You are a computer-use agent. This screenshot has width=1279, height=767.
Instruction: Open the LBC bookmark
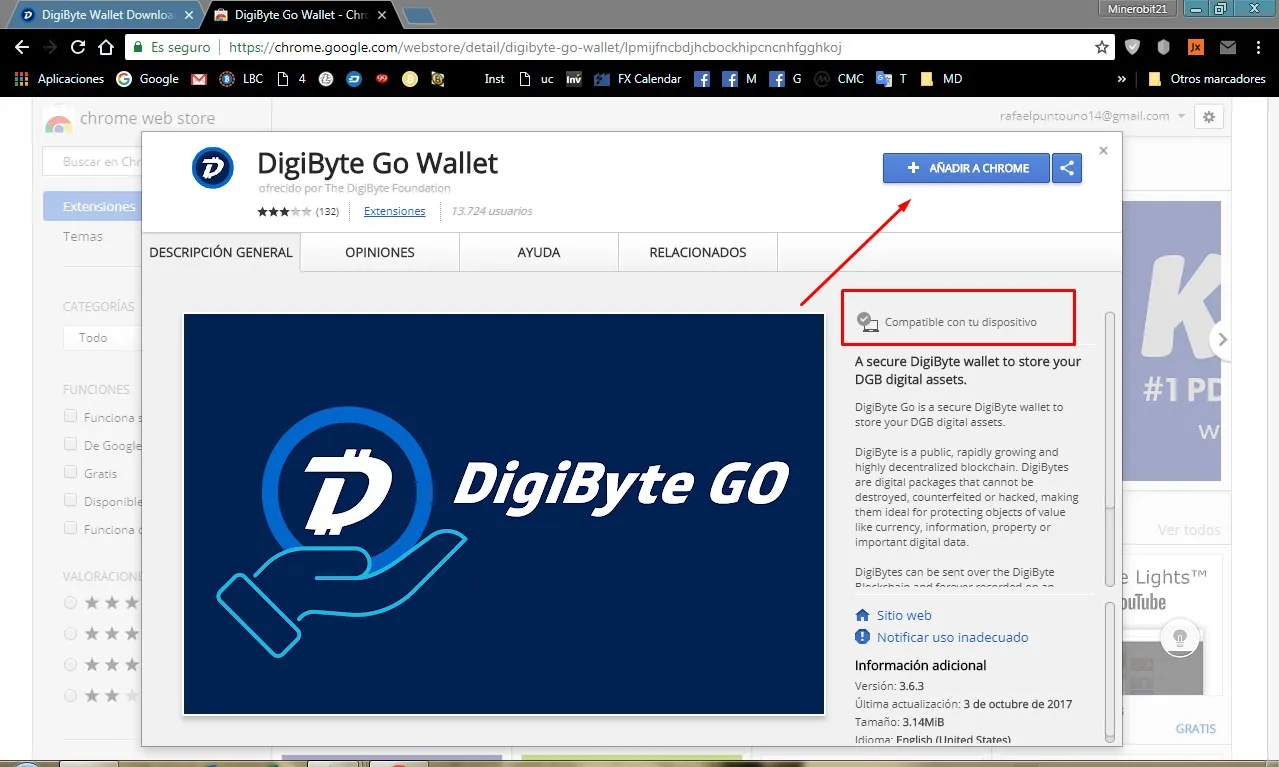[x=241, y=79]
